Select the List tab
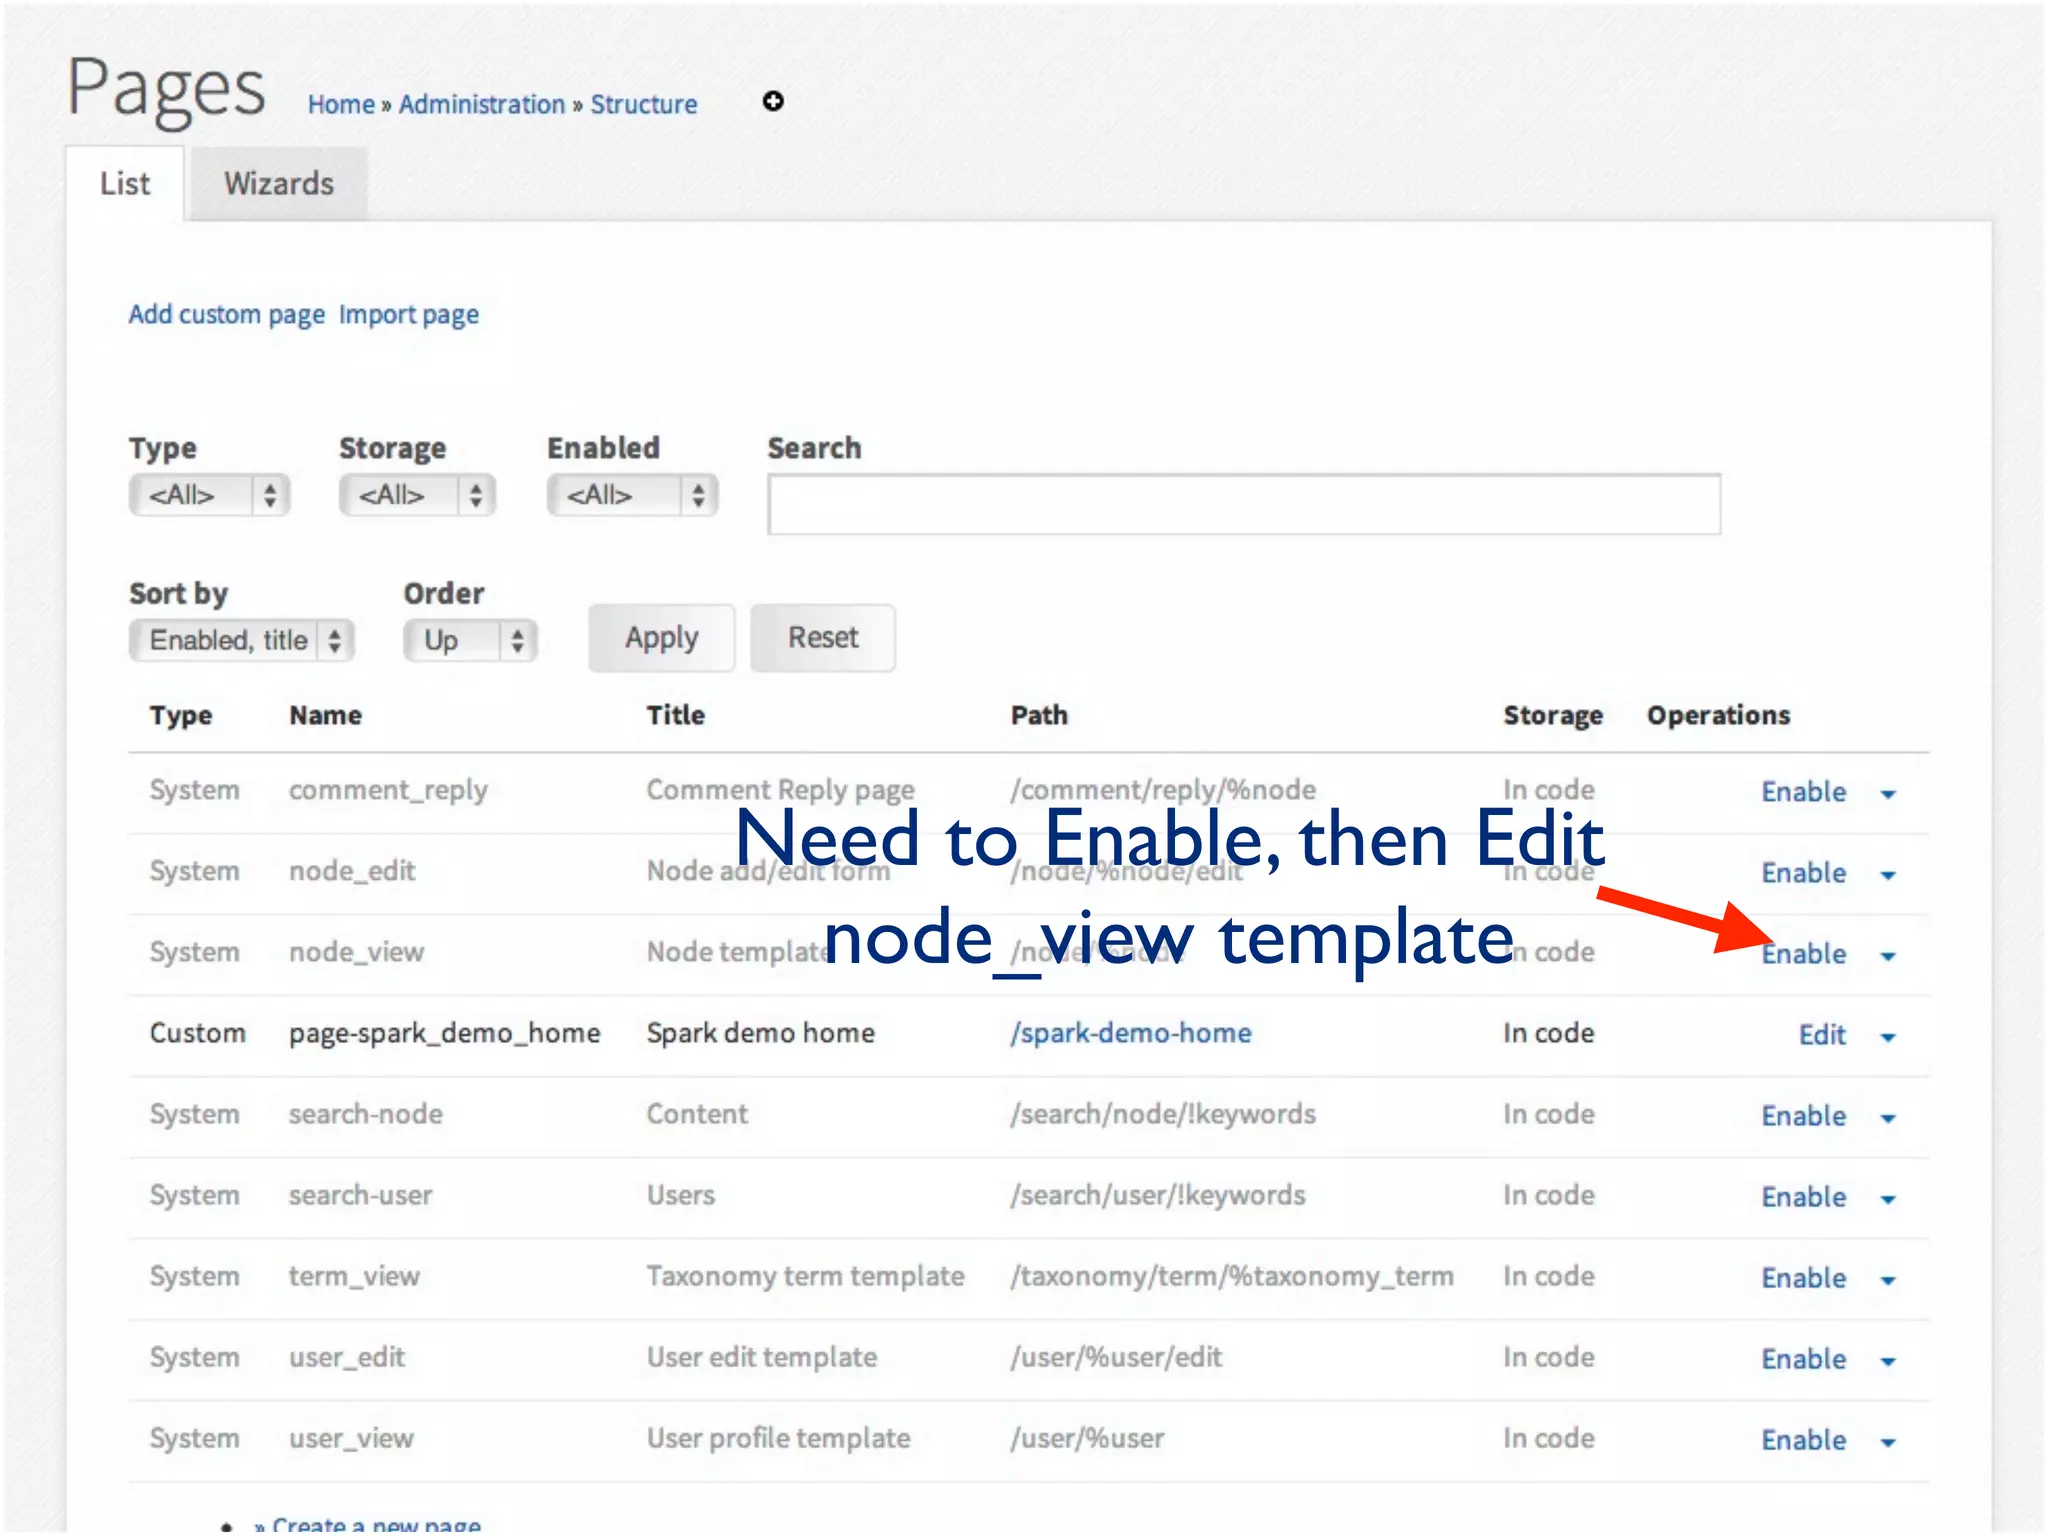 (x=125, y=183)
